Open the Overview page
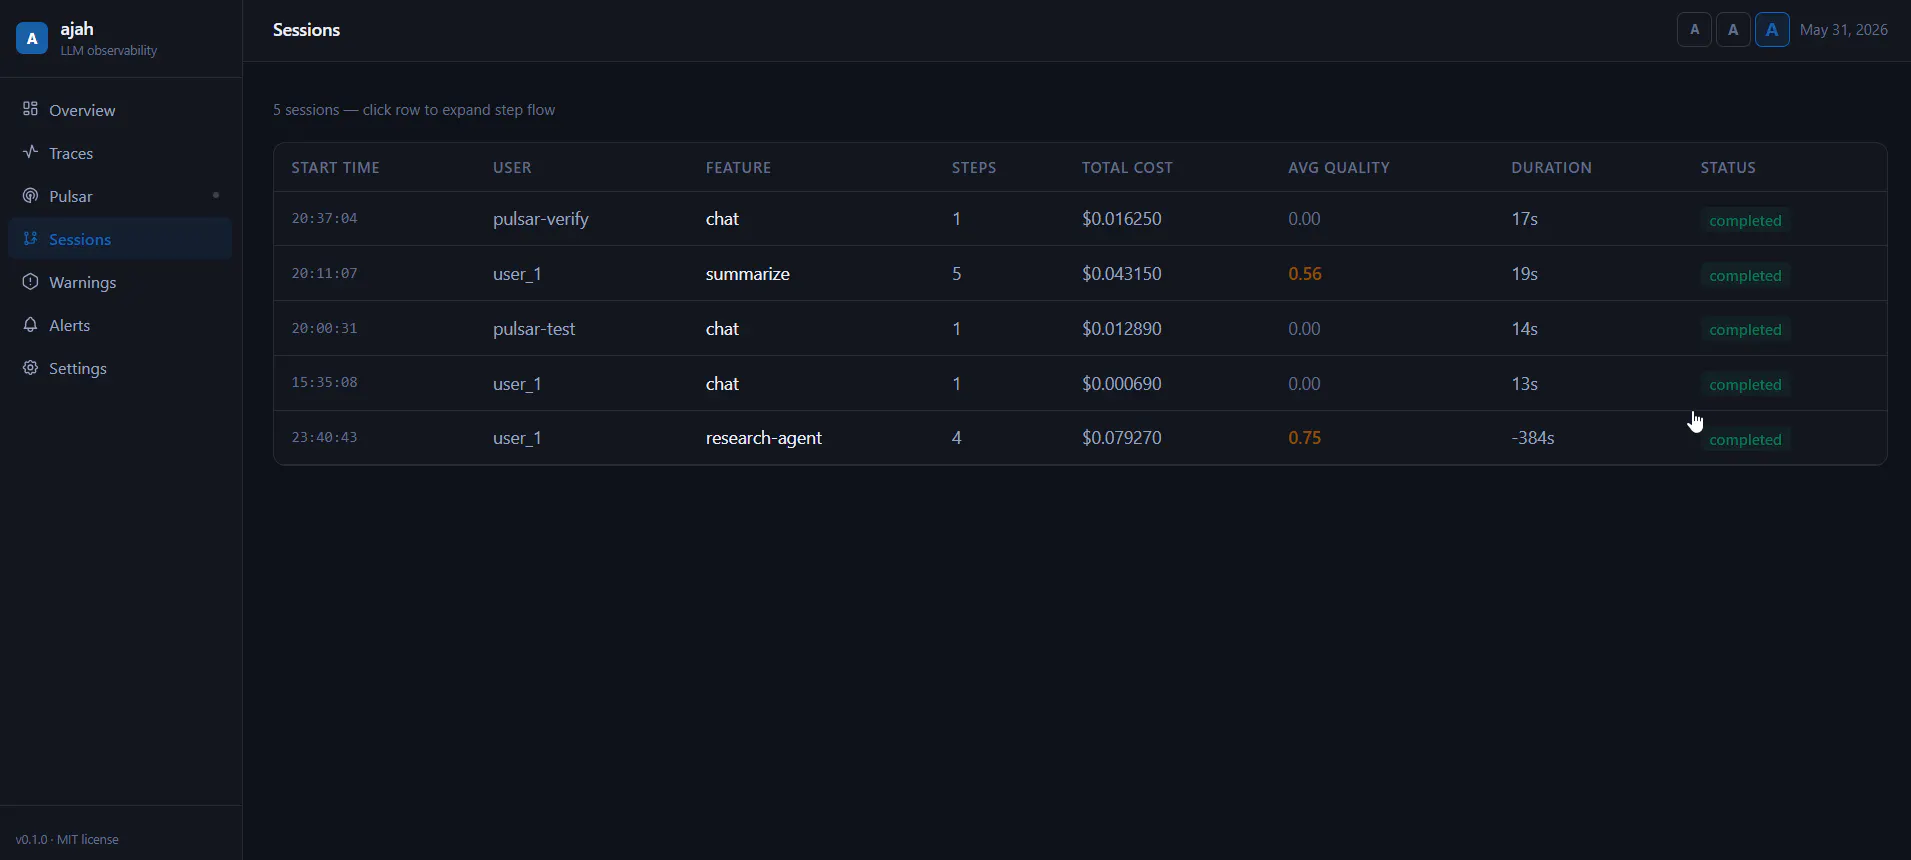 (120, 110)
